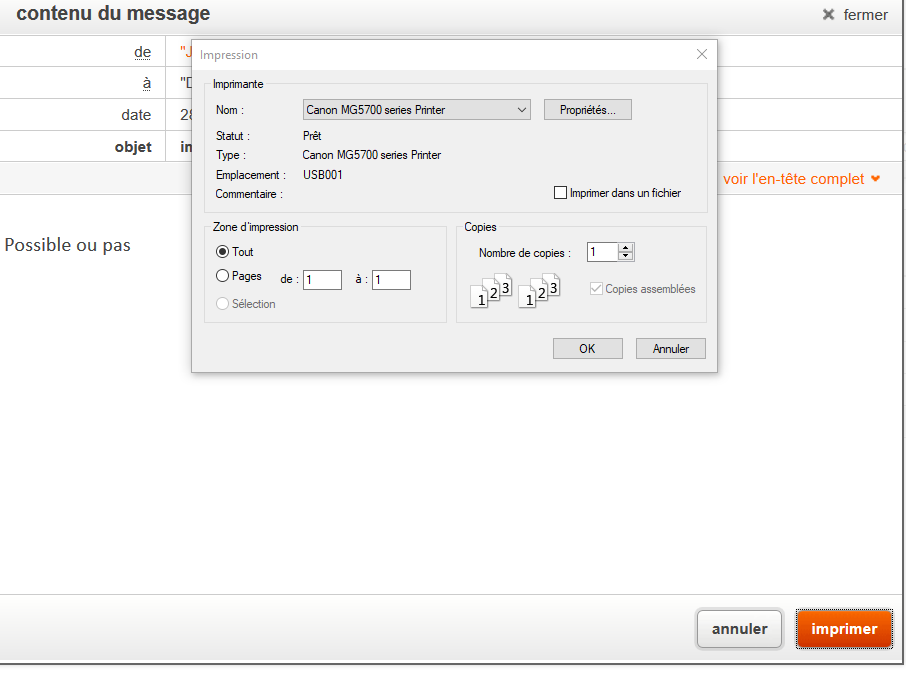Click the 'de' page start field
This screenshot has height=678, width=906.
322,280
